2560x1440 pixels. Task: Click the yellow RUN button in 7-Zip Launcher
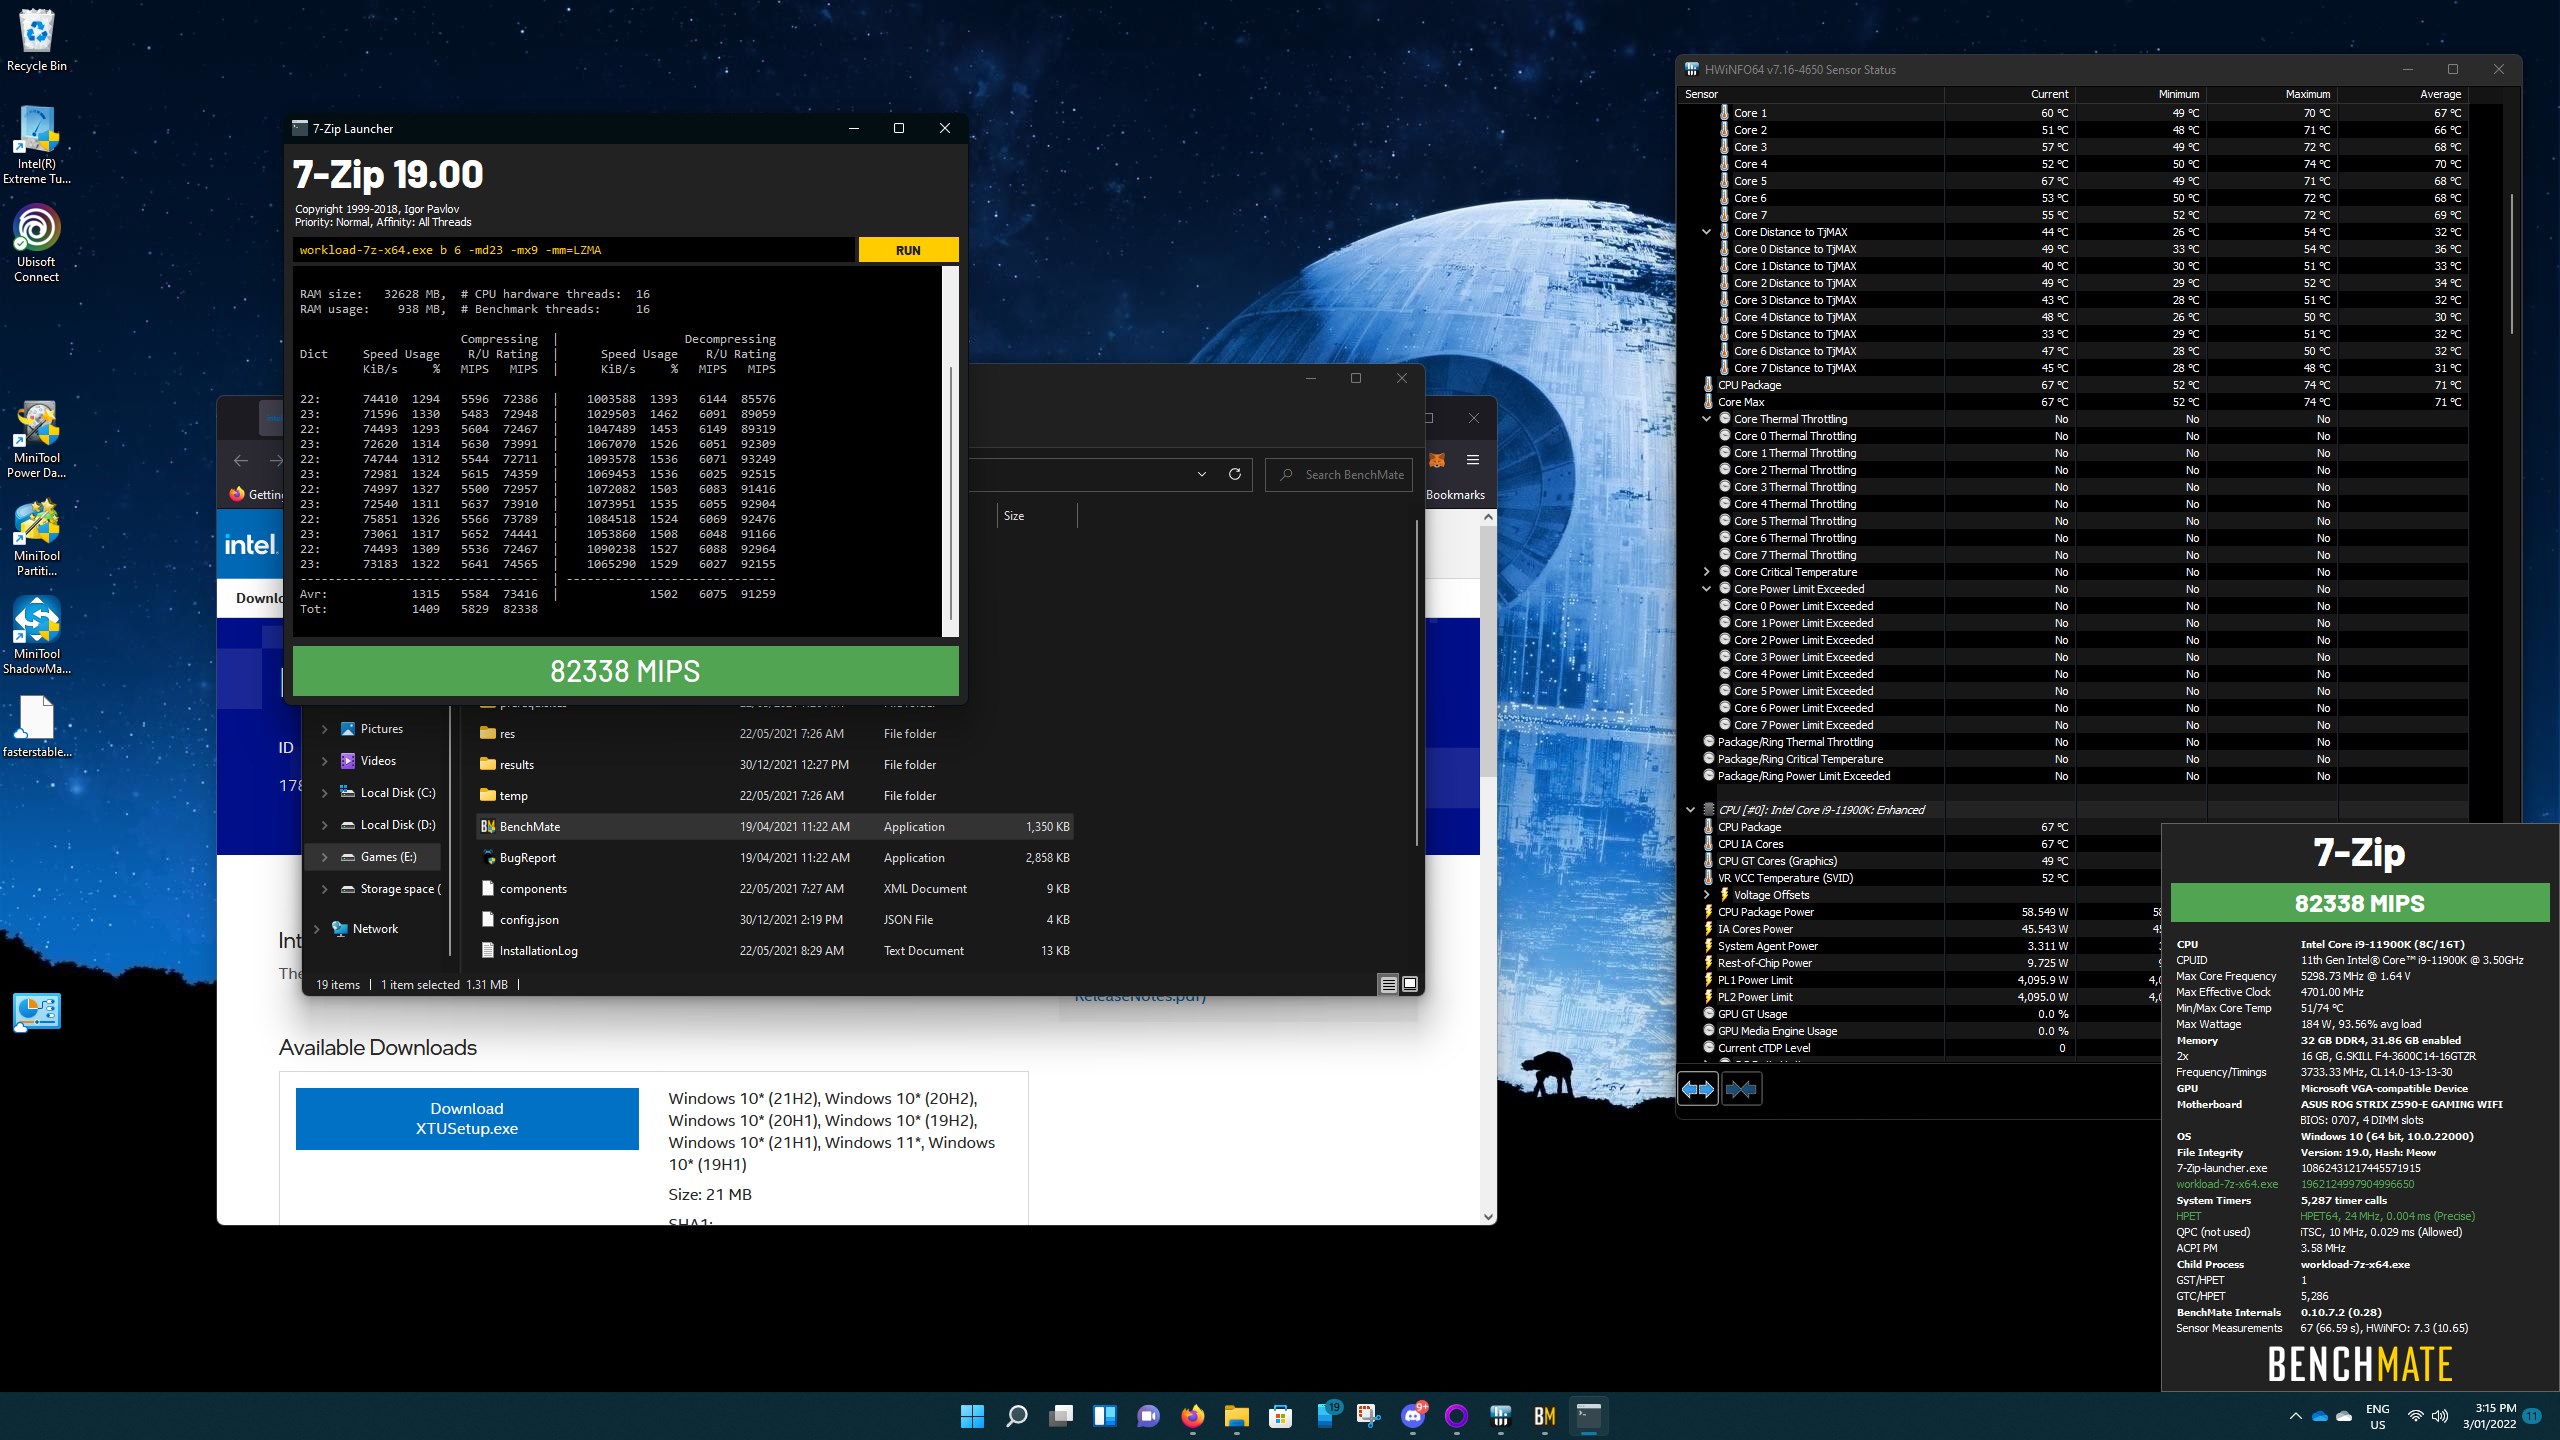click(x=908, y=250)
